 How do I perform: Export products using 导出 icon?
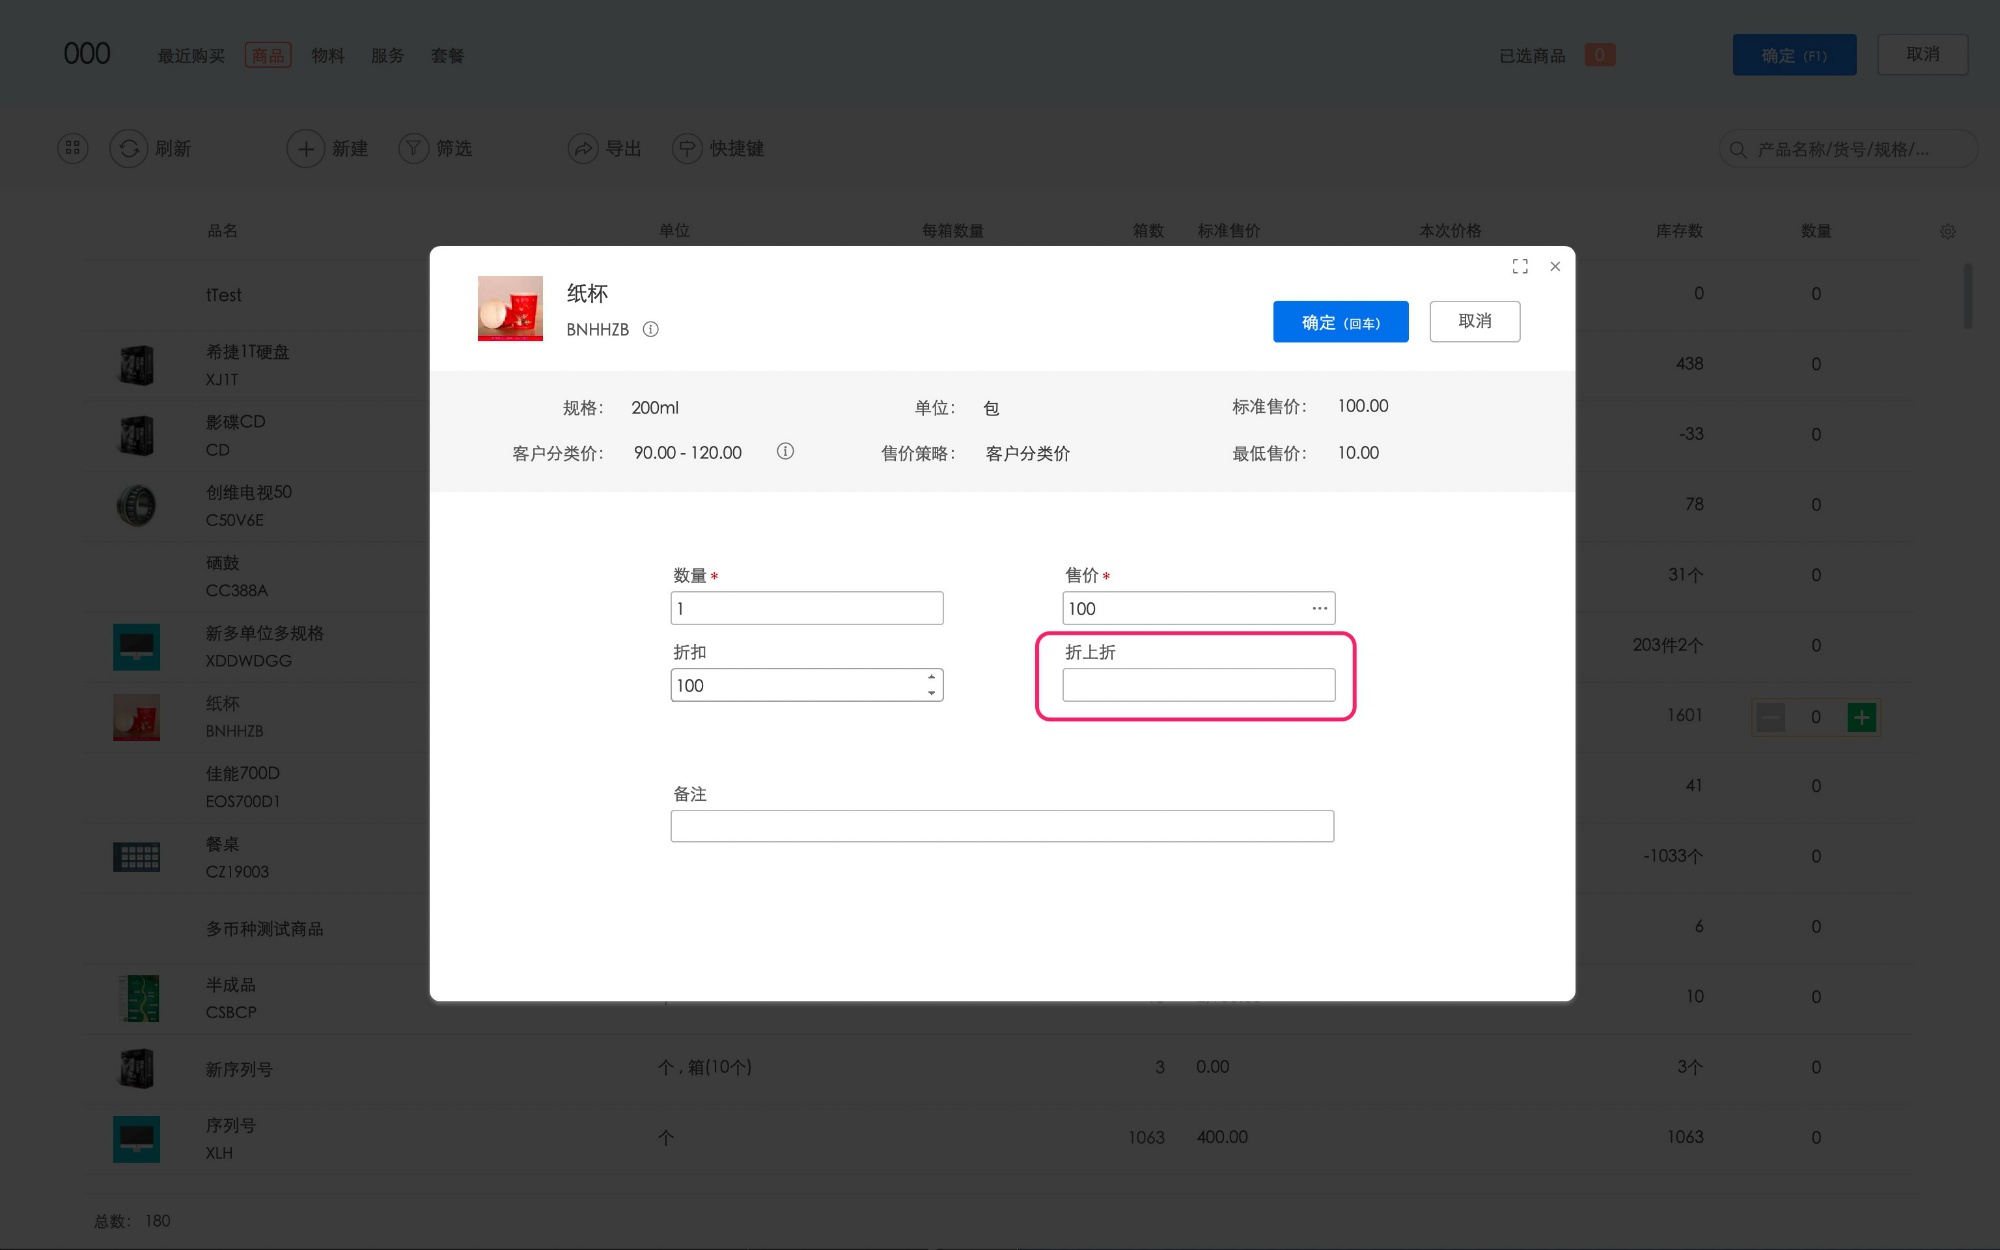coord(604,148)
